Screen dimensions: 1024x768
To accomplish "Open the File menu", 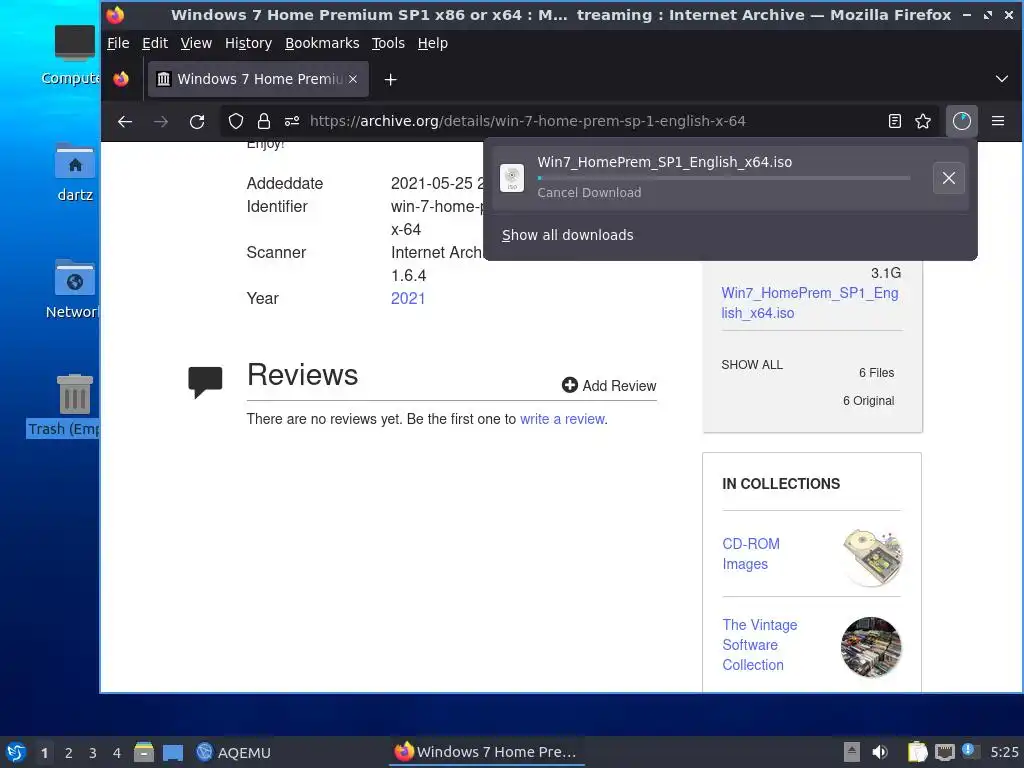I will click(x=118, y=43).
